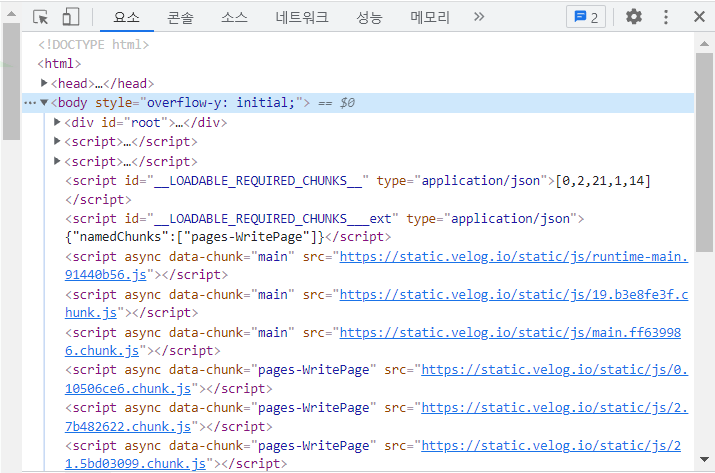Image resolution: width=715 pixels, height=473 pixels.
Task: Click the overflow-y: initial style value
Action: (x=221, y=103)
